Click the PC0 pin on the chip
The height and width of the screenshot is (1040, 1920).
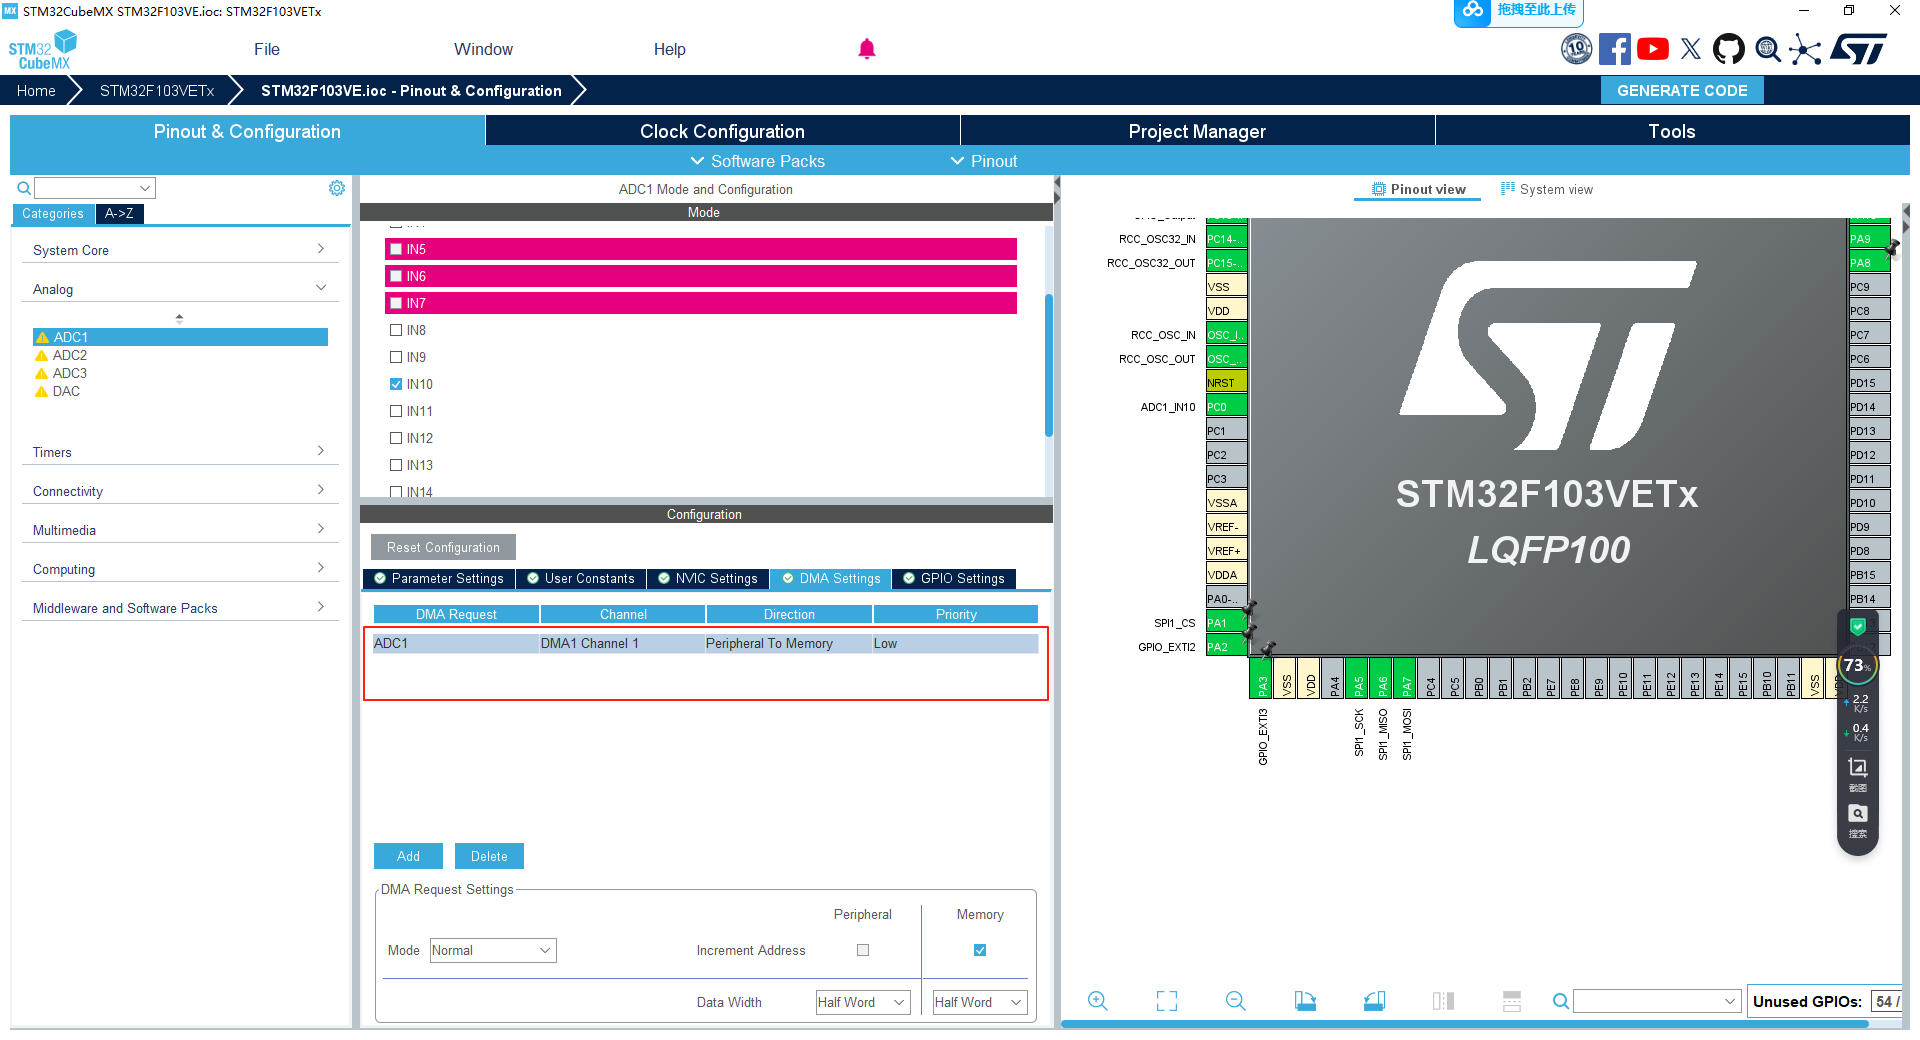pos(1226,407)
